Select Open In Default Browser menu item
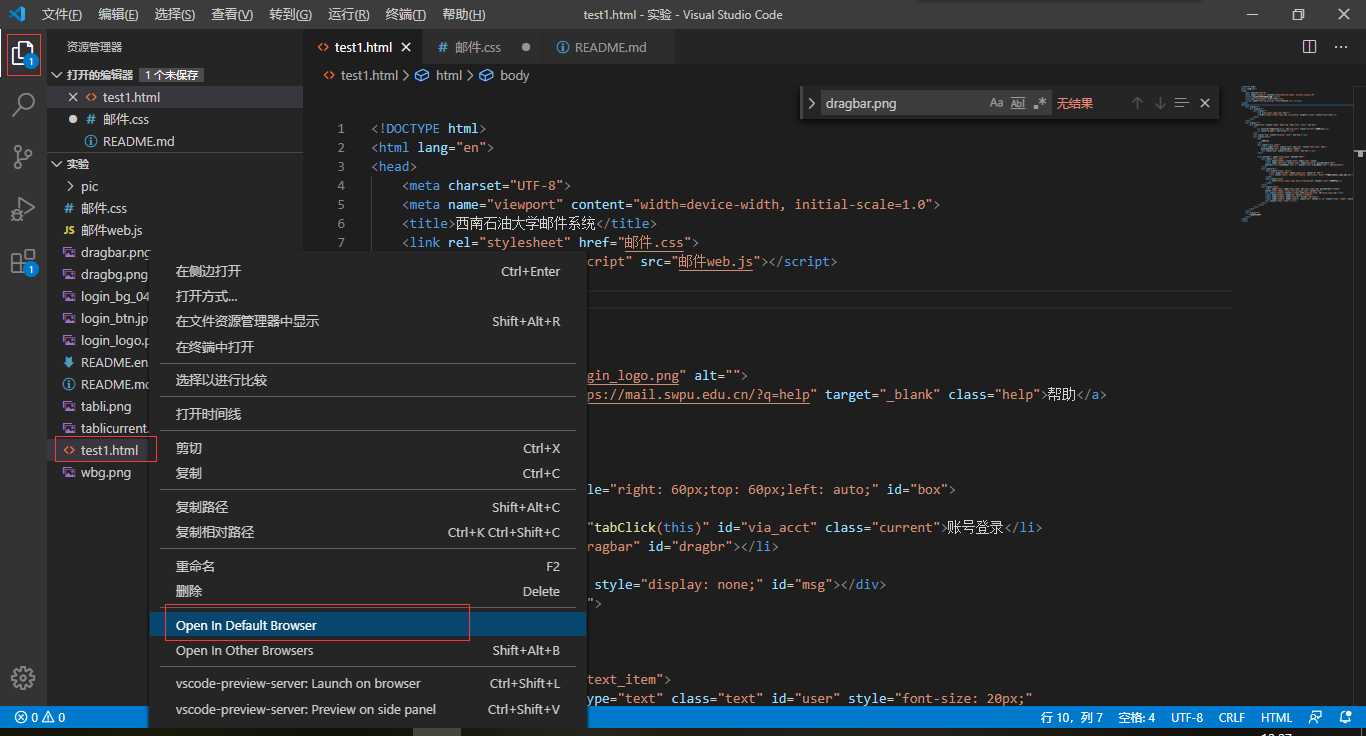Screen dimensions: 1366x736 pyautogui.click(x=368, y=625)
